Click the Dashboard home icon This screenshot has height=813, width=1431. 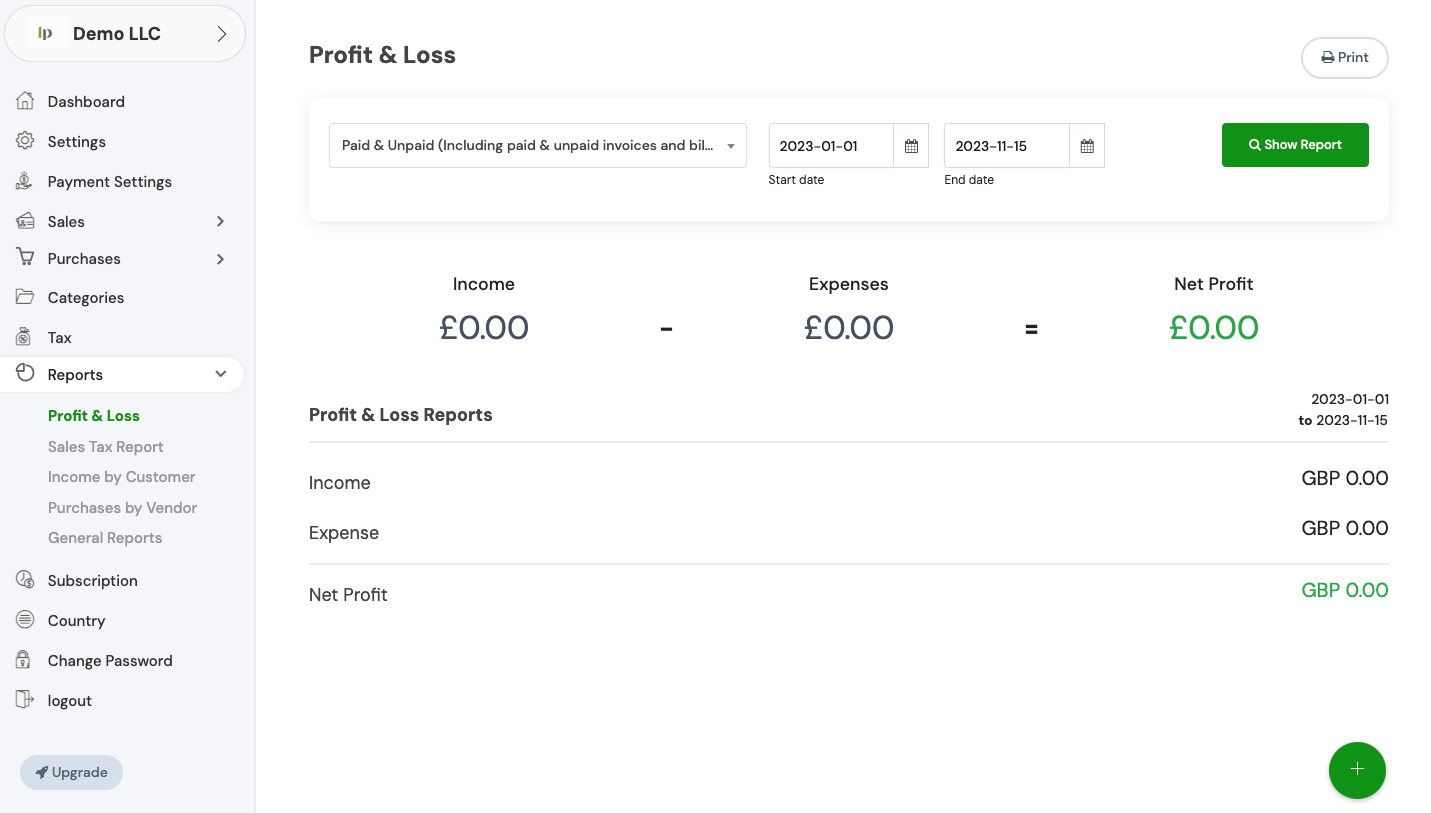[25, 101]
